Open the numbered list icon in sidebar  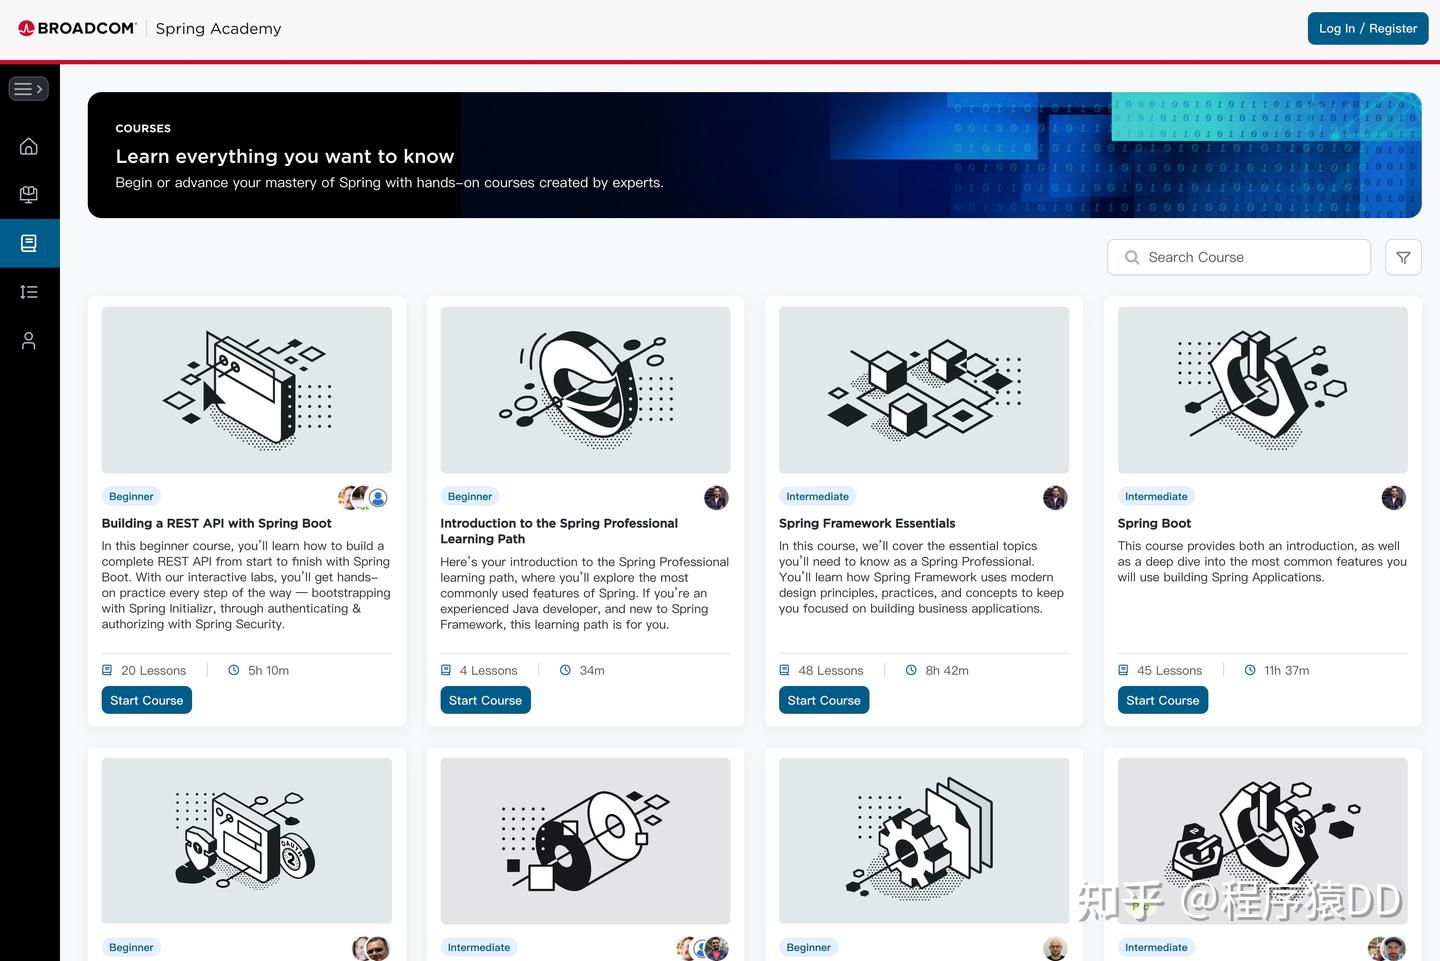pos(29,292)
